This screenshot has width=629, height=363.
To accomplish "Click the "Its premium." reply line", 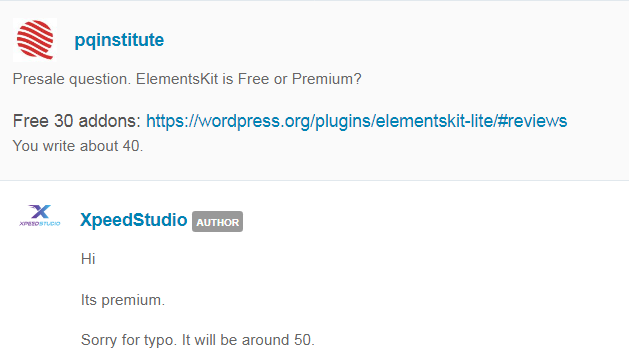I will 123,300.
